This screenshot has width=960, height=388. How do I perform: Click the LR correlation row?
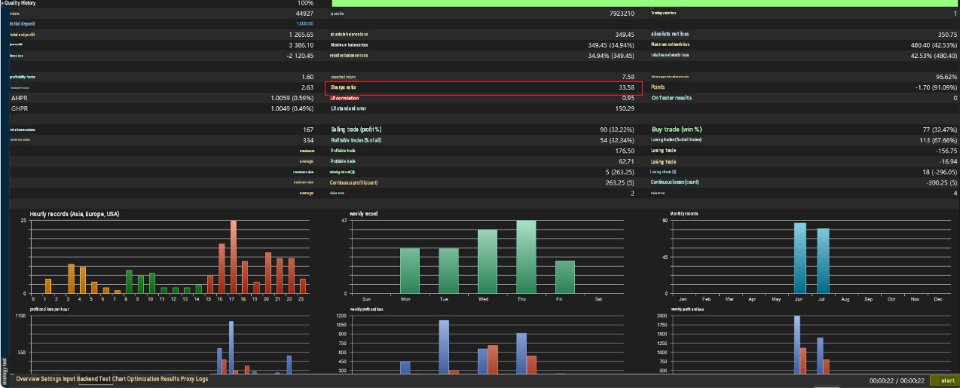484,98
